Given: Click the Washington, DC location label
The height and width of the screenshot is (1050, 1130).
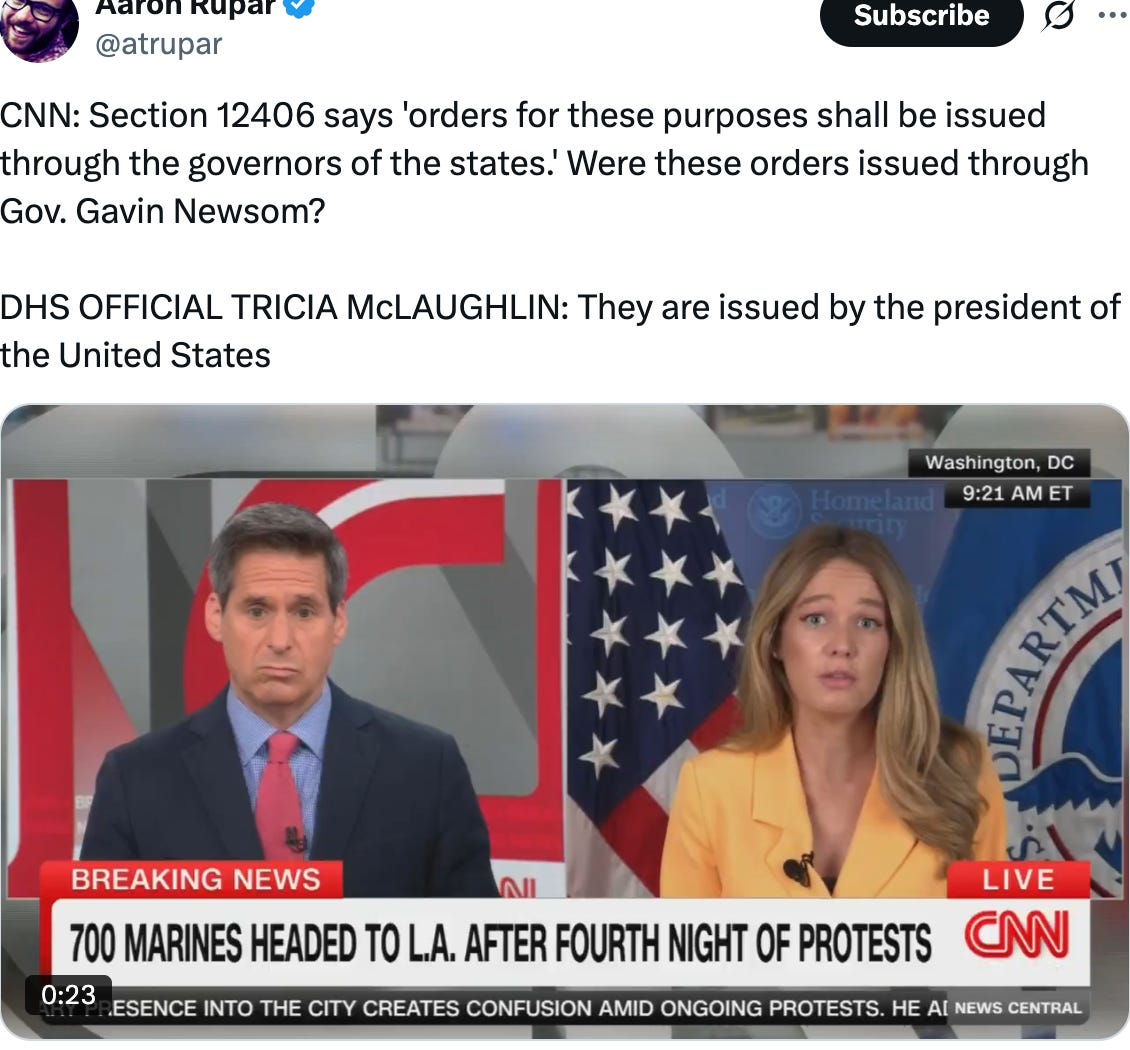Looking at the screenshot, I should pyautogui.click(x=999, y=462).
